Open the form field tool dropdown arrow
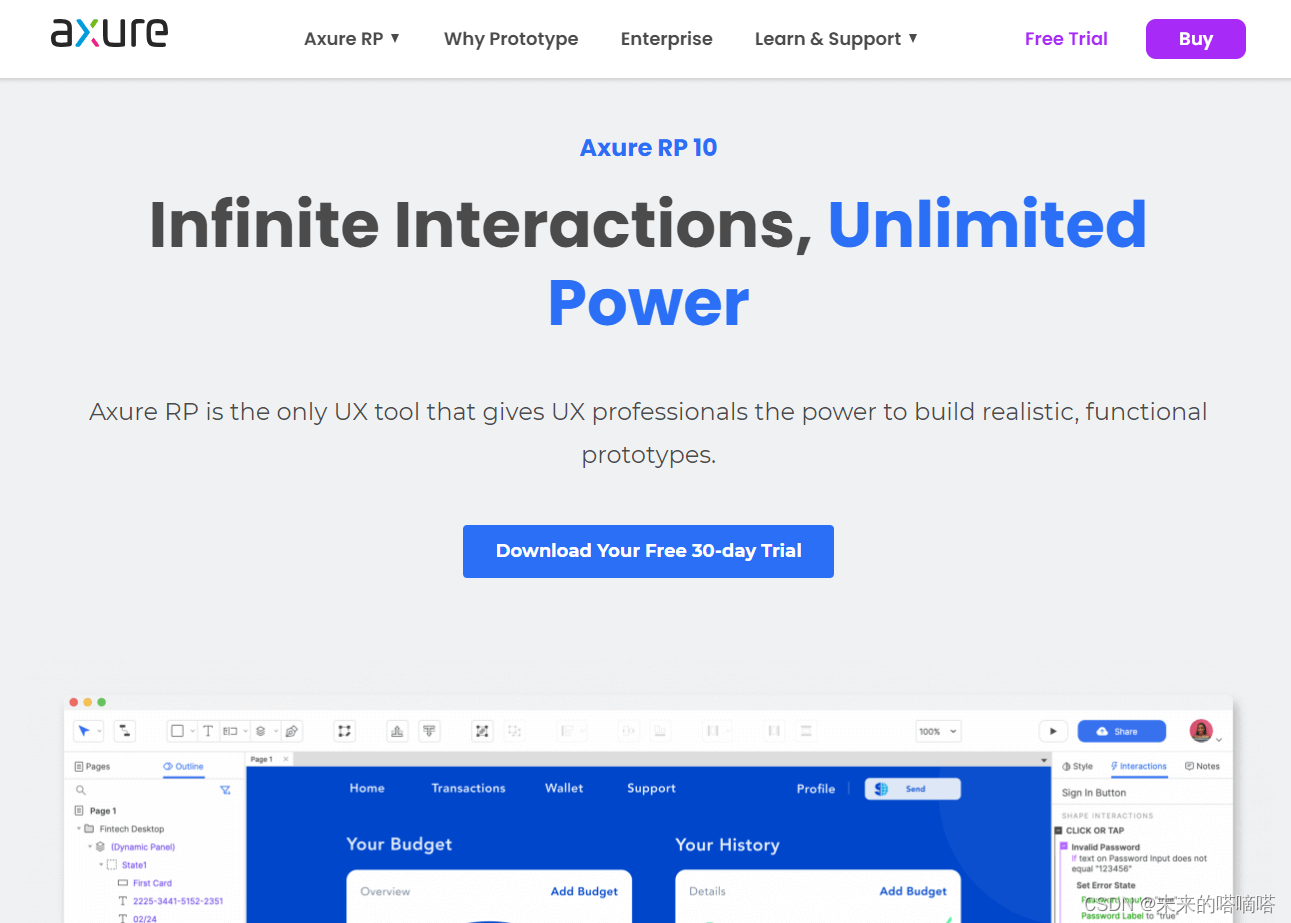 [x=245, y=731]
